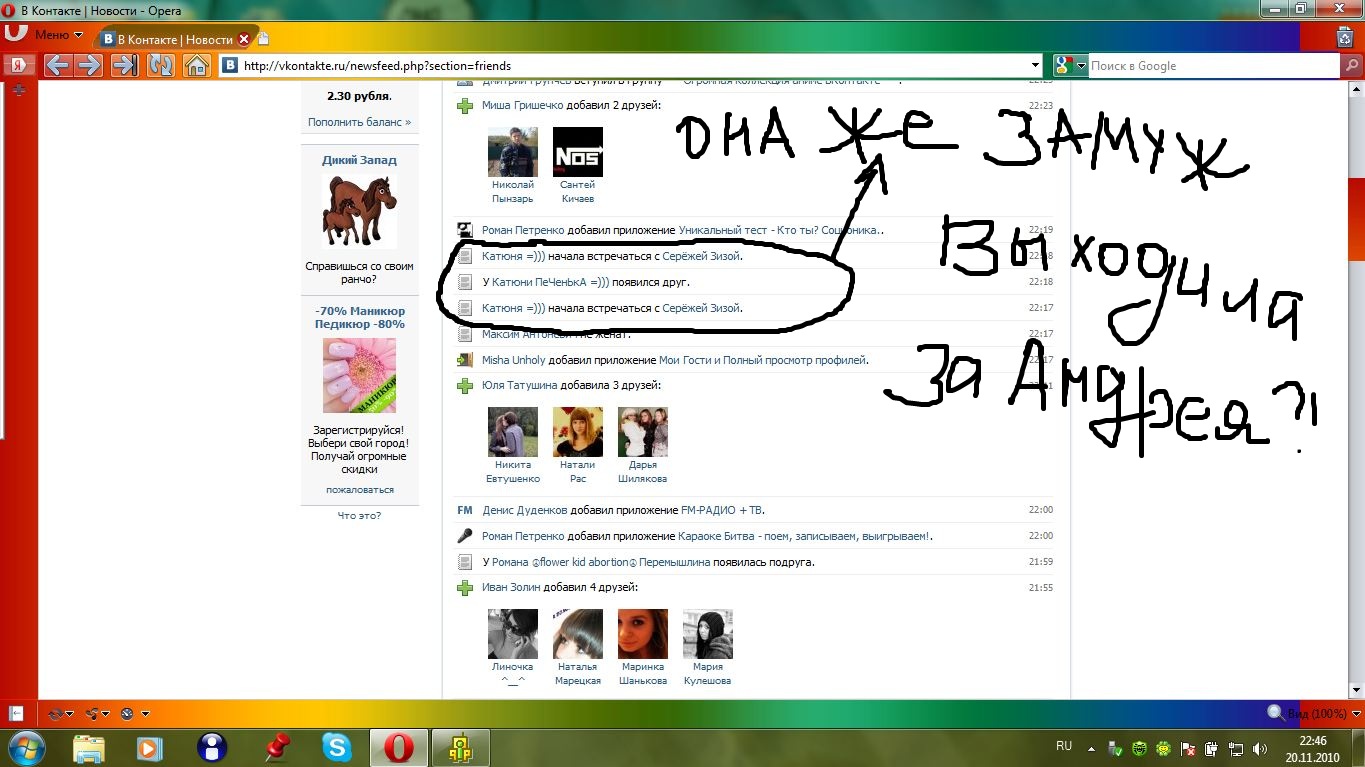Viewport: 1365px width, 767px height.
Task: Open Мои Гости и Полный просмотр профилей link
Action: coord(763,360)
